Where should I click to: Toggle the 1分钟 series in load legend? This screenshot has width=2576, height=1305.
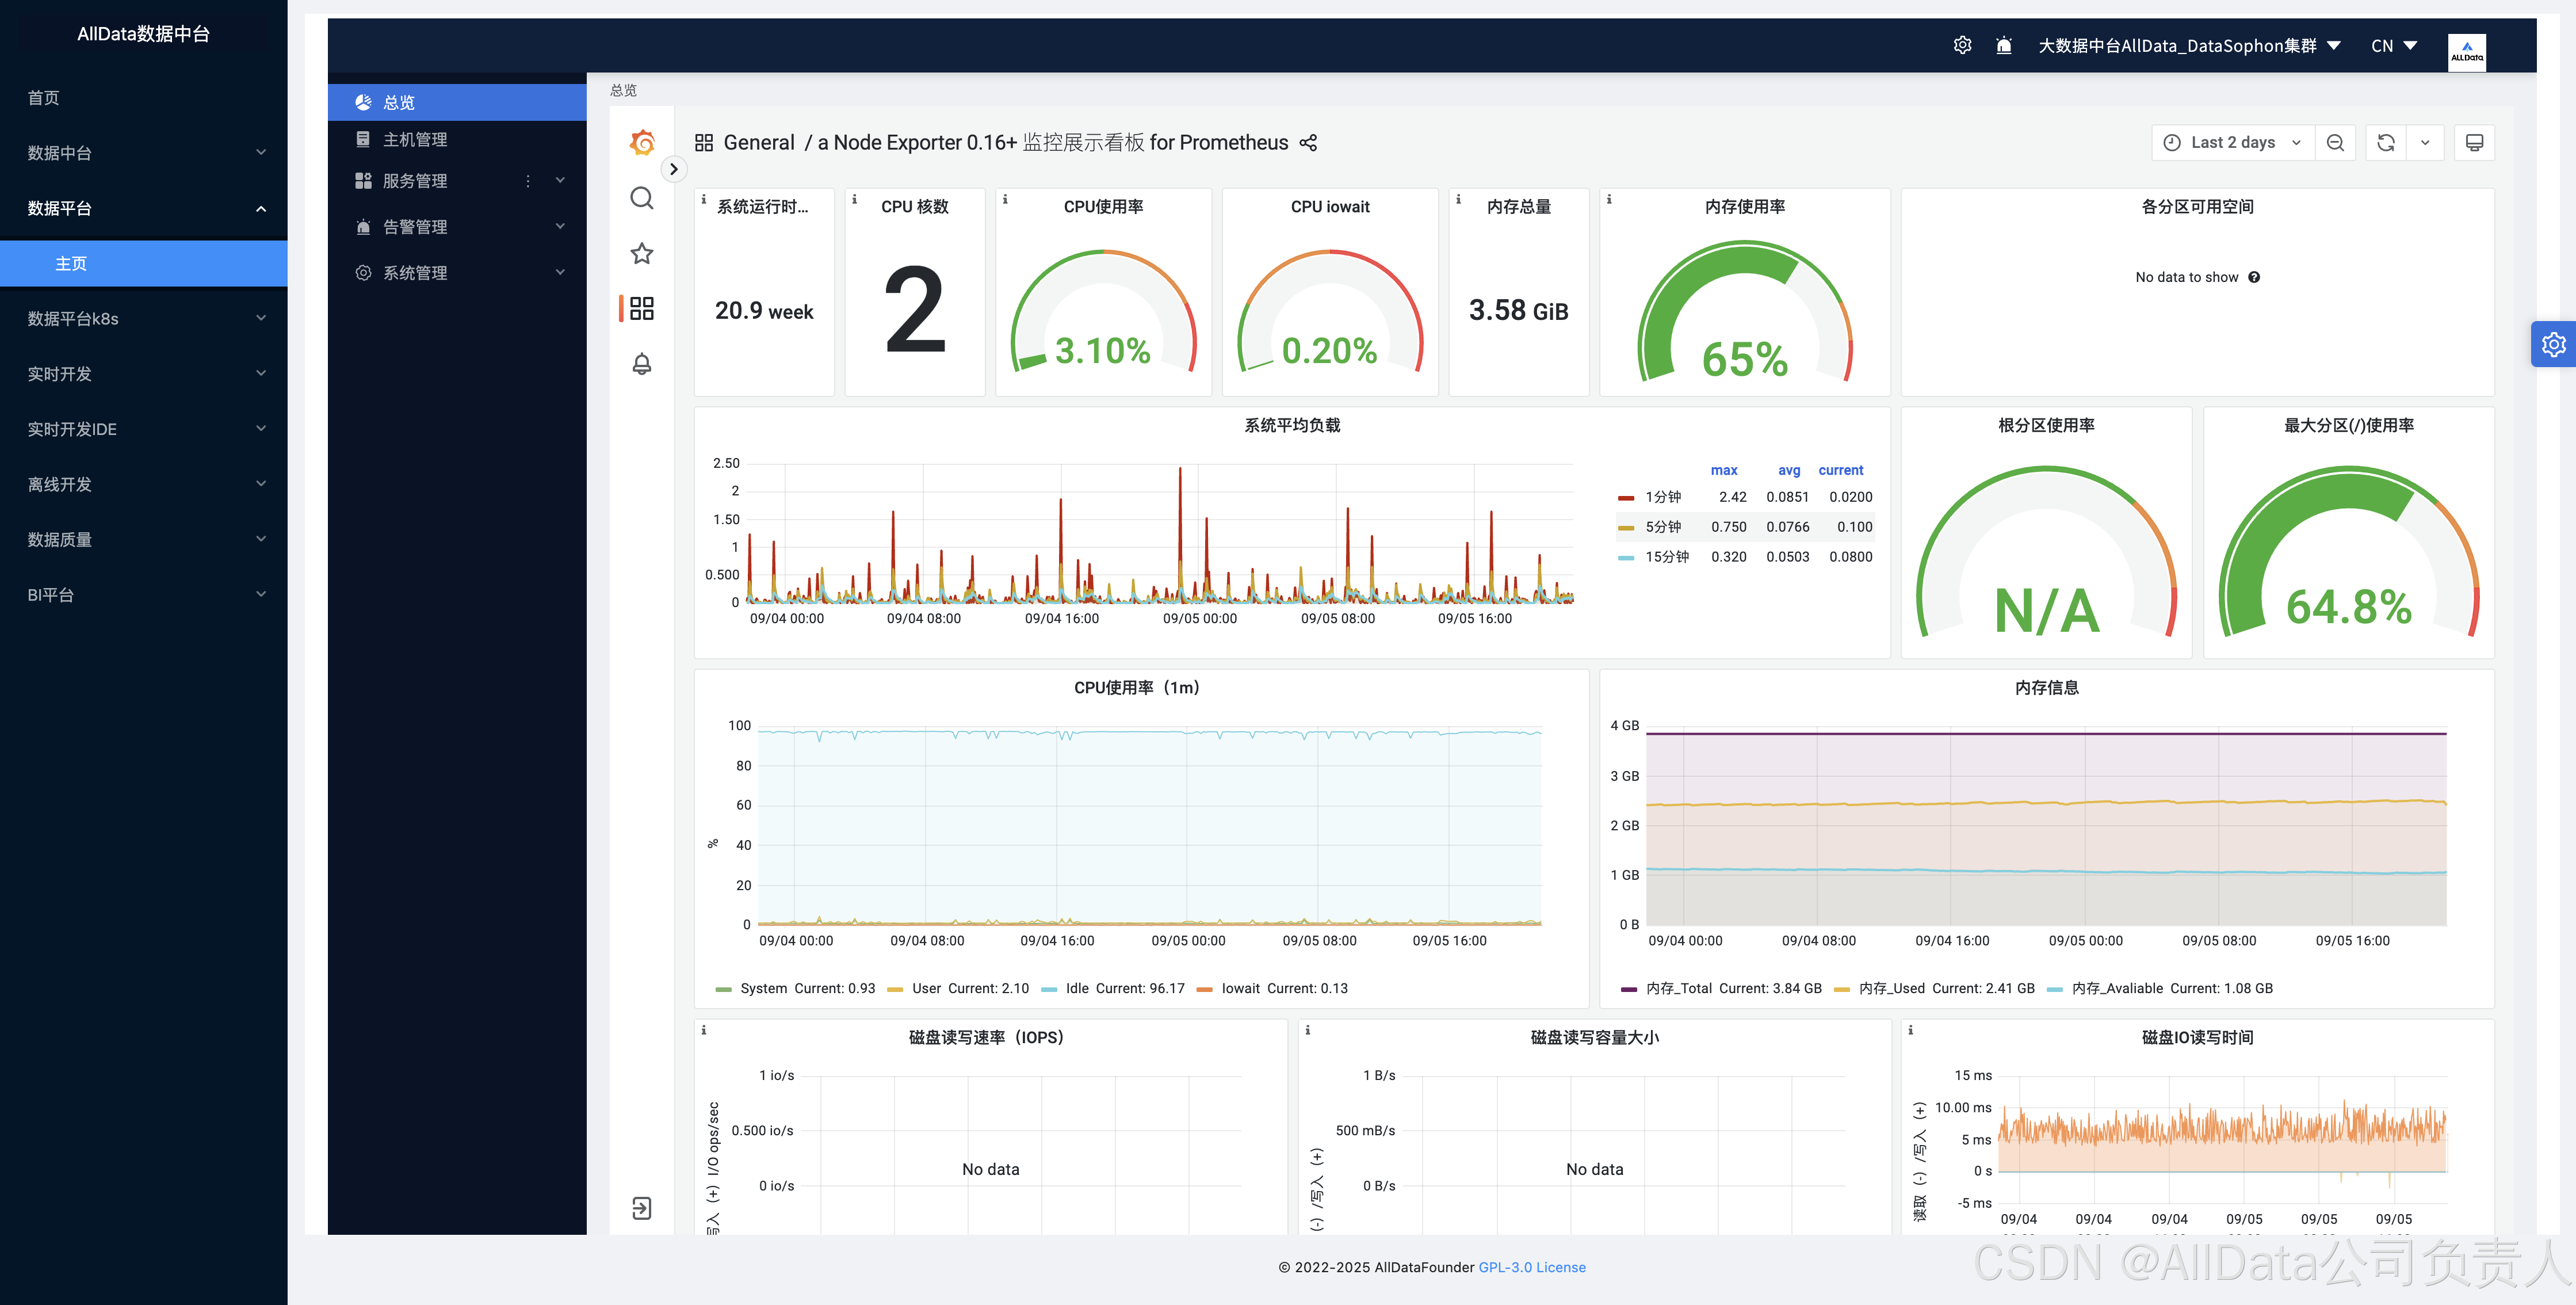tap(1663, 497)
